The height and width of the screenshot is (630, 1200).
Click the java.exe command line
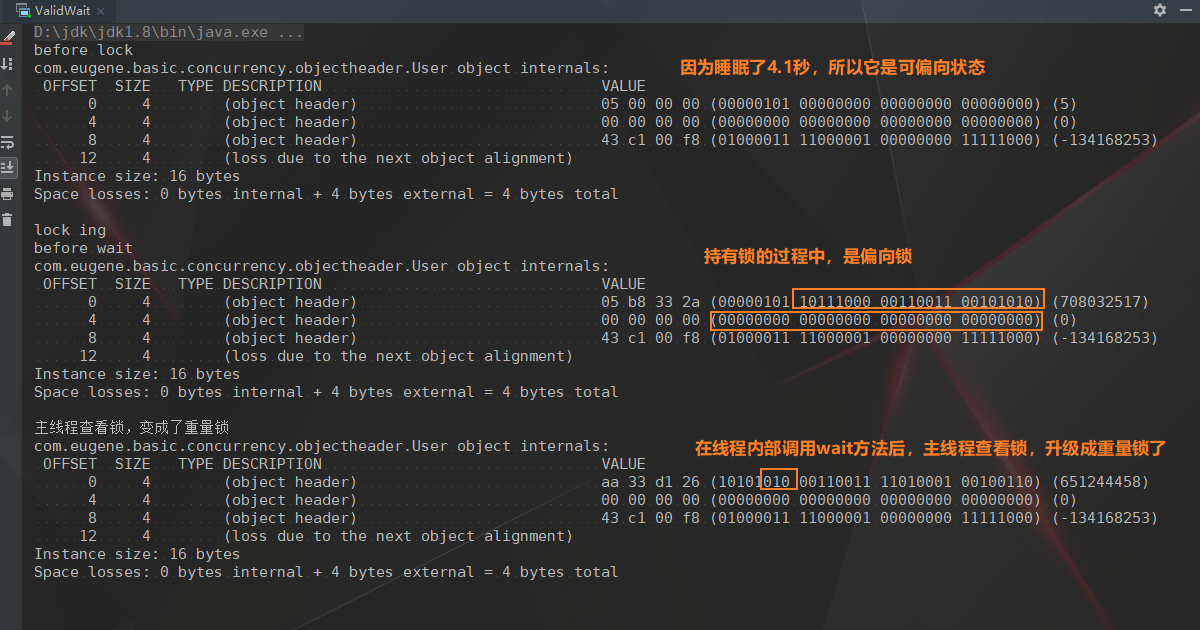[x=169, y=32]
